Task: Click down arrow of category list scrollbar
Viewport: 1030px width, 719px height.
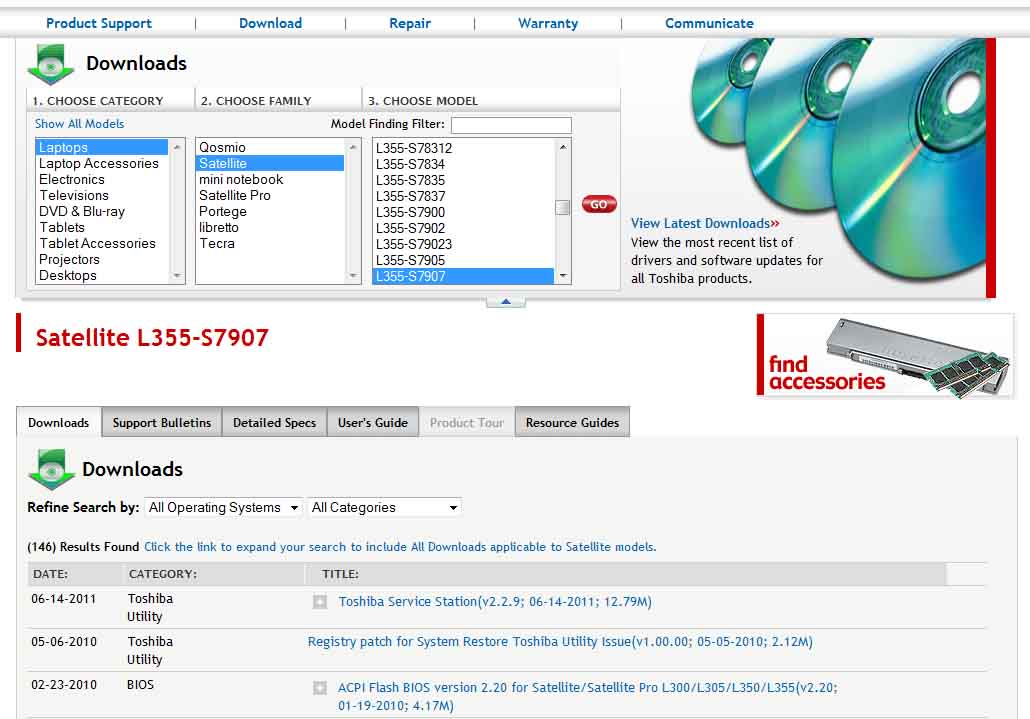Action: click(177, 276)
